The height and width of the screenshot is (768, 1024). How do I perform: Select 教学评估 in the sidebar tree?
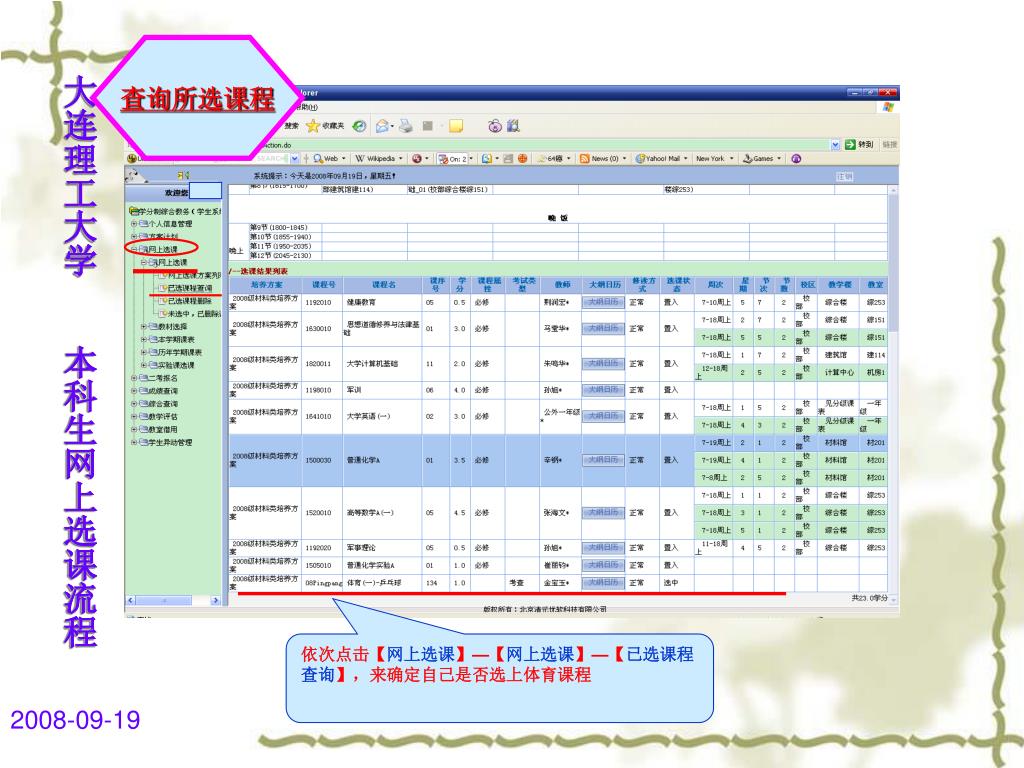163,417
